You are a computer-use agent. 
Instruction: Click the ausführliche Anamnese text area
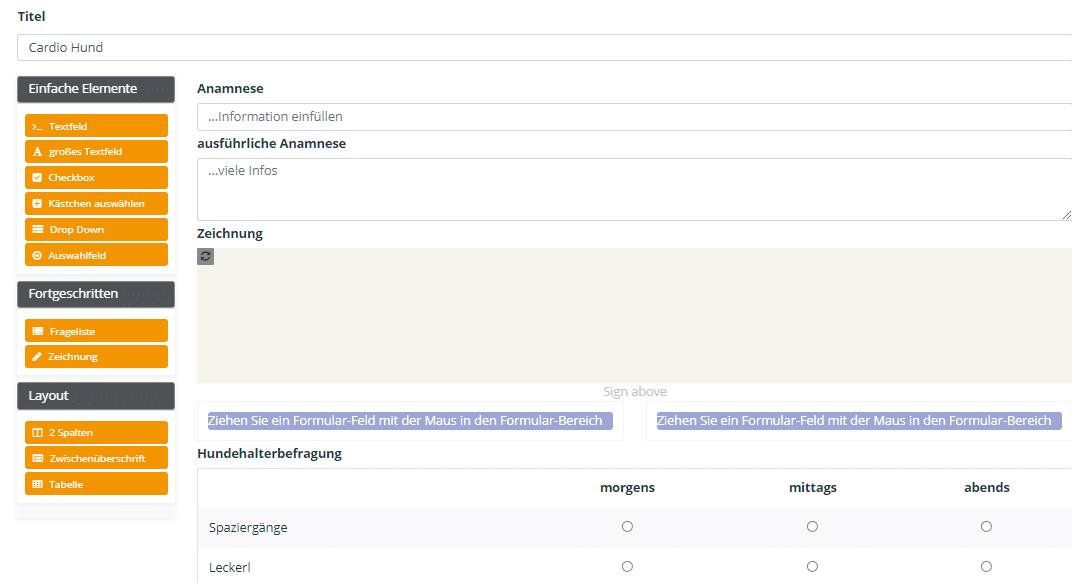[634, 189]
